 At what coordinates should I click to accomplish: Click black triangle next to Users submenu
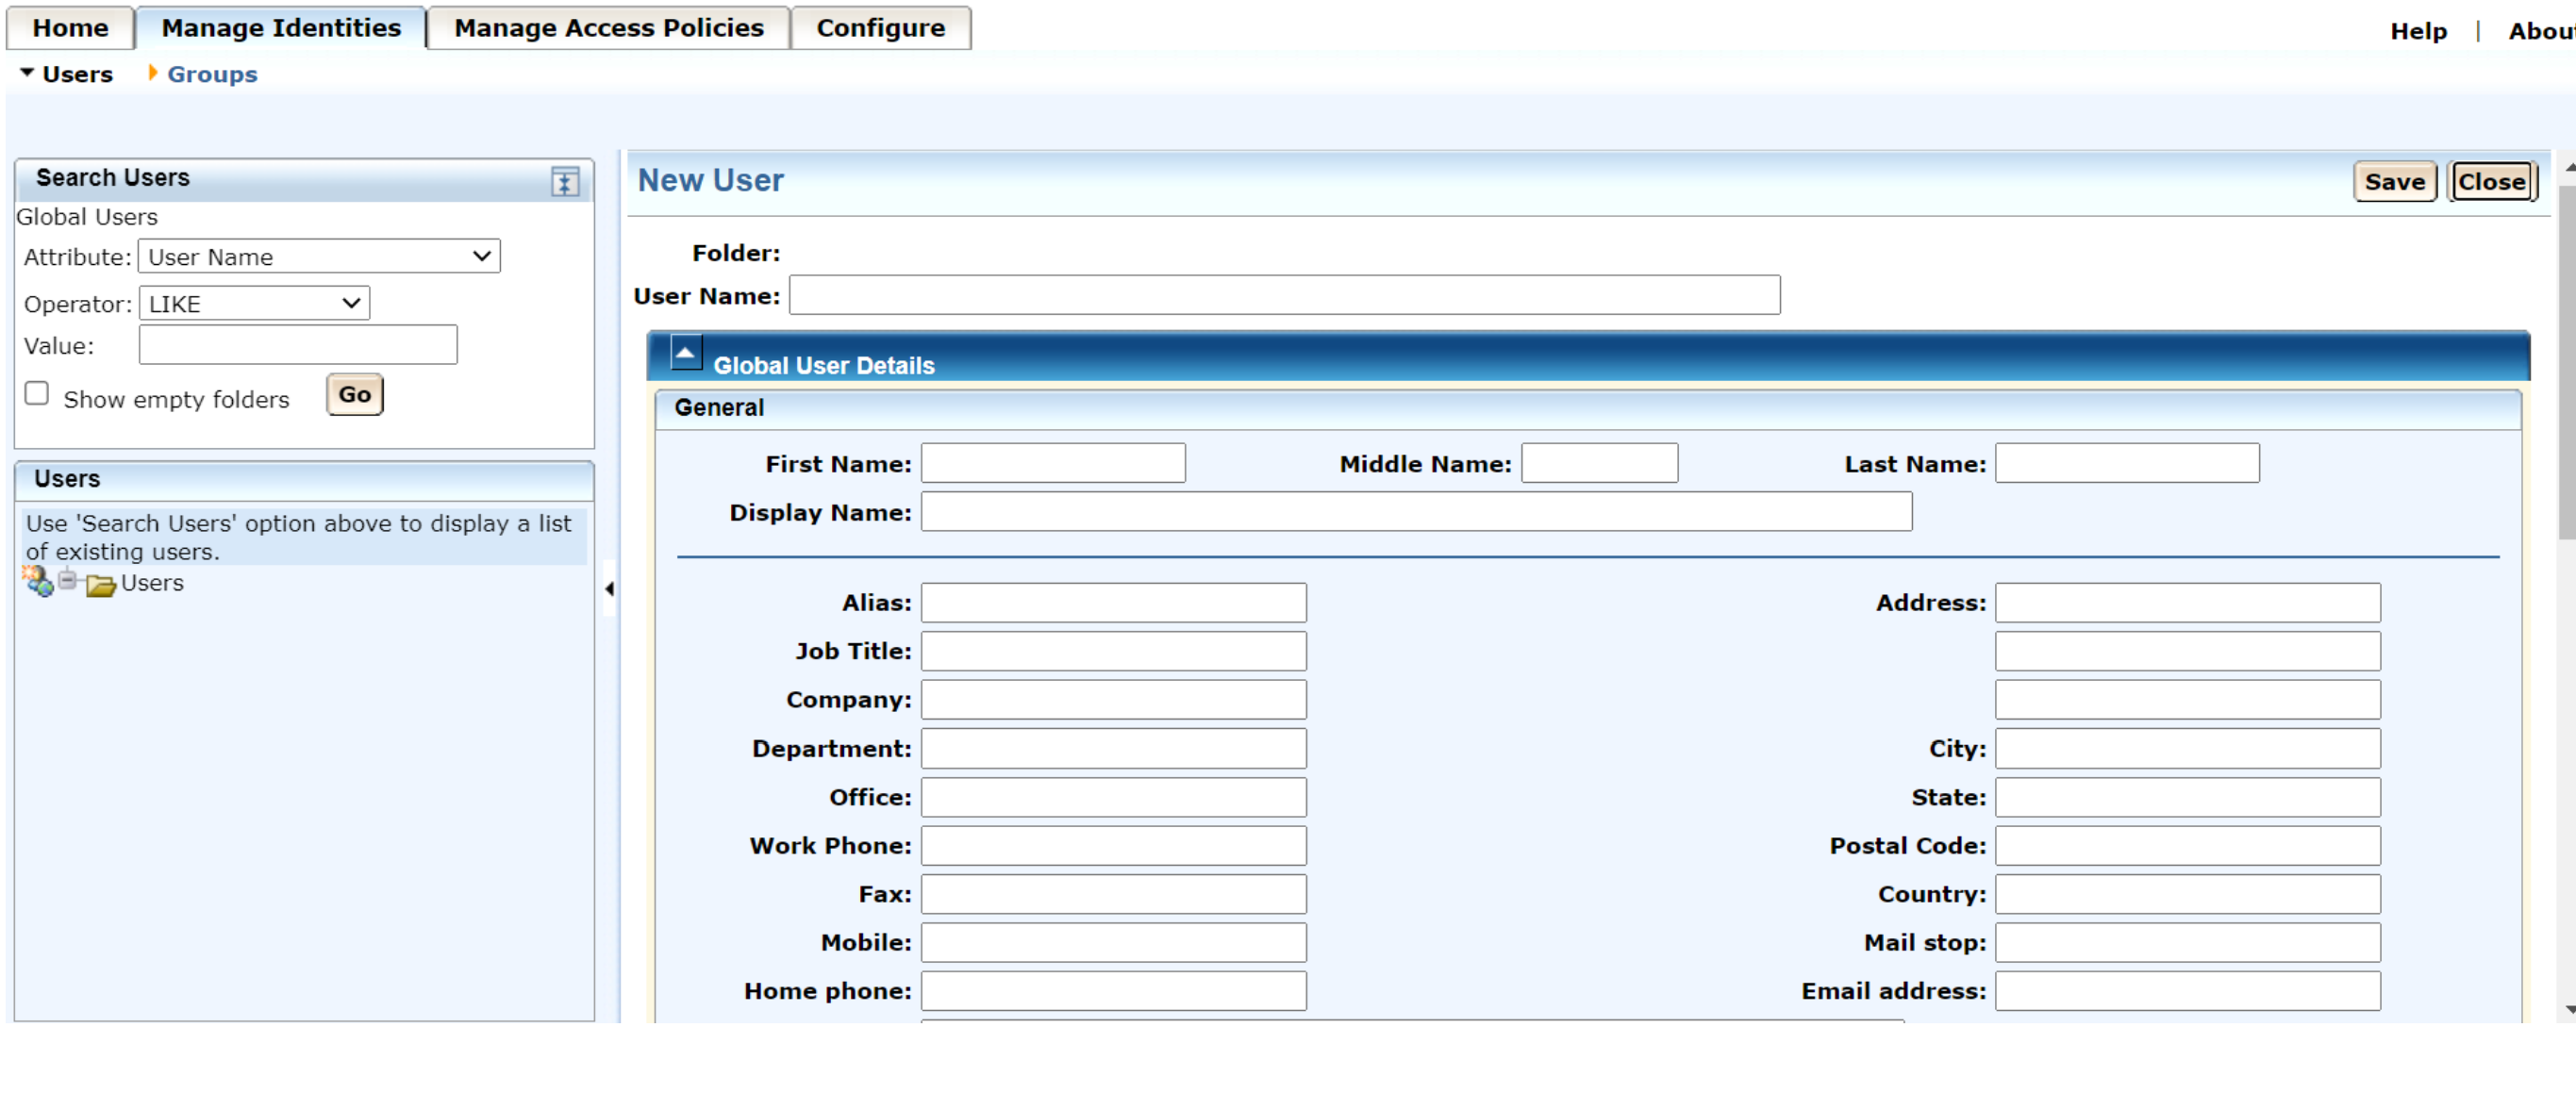27,73
